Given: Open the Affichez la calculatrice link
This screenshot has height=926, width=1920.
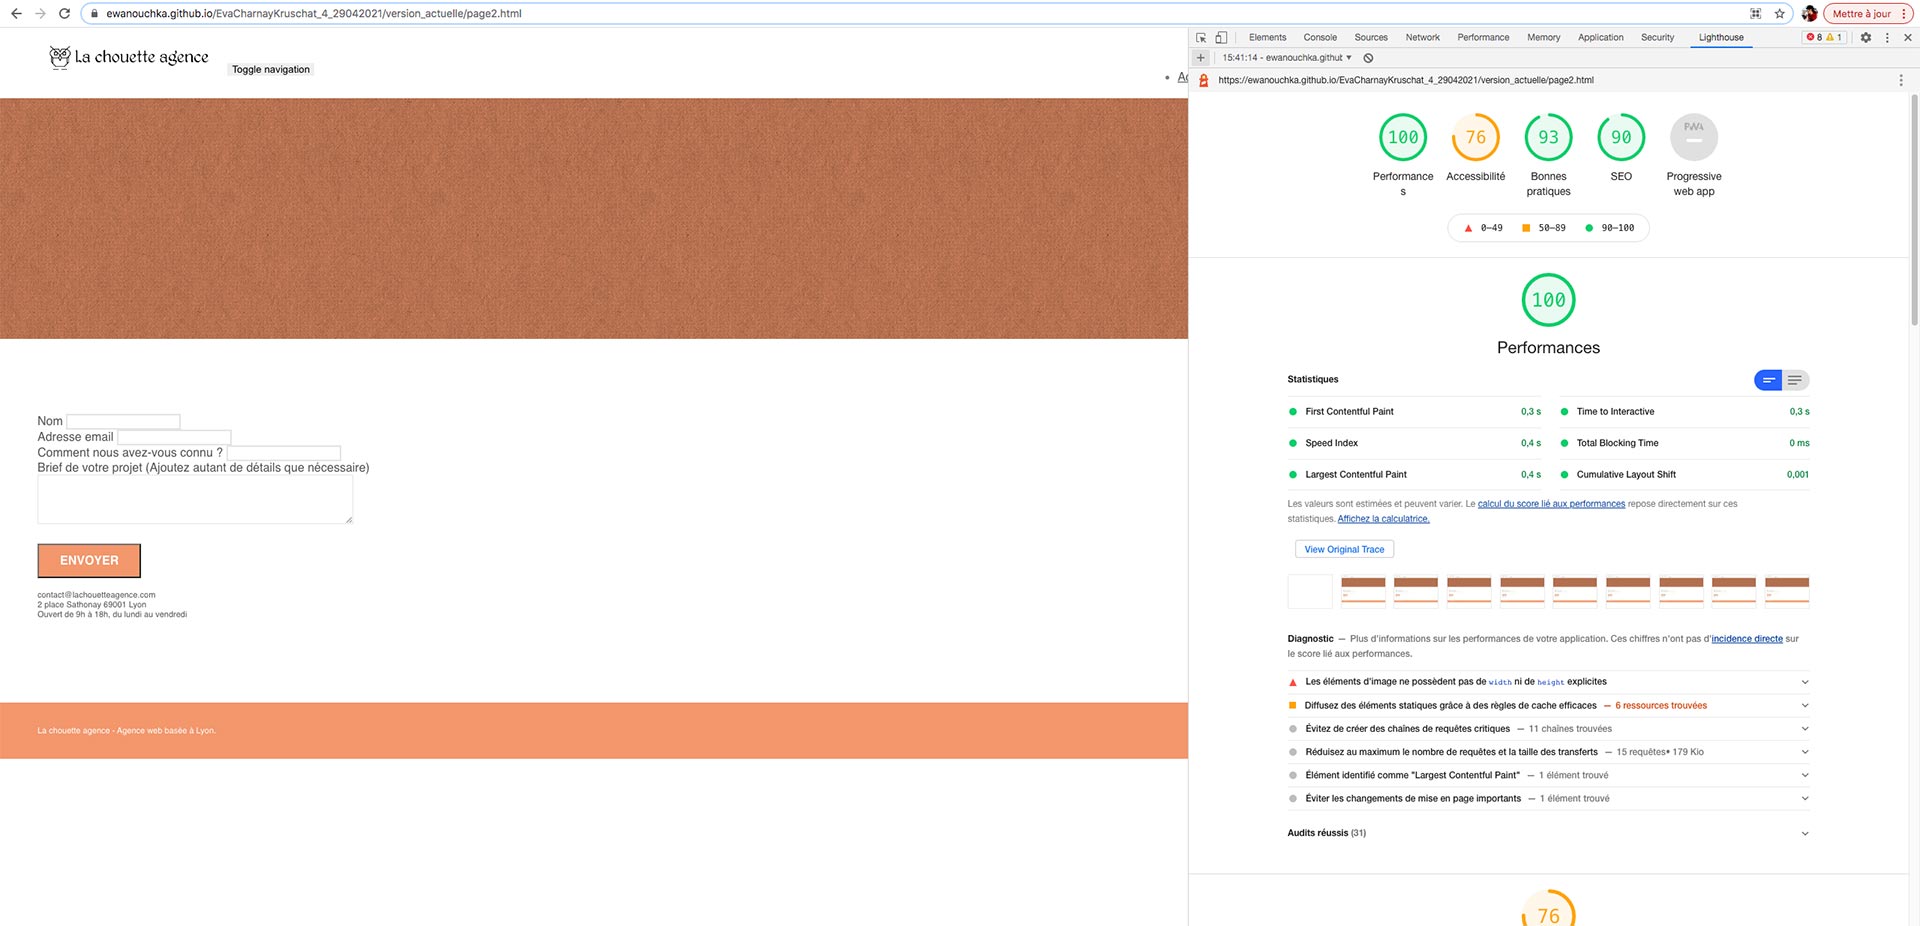Looking at the screenshot, I should pos(1383,518).
